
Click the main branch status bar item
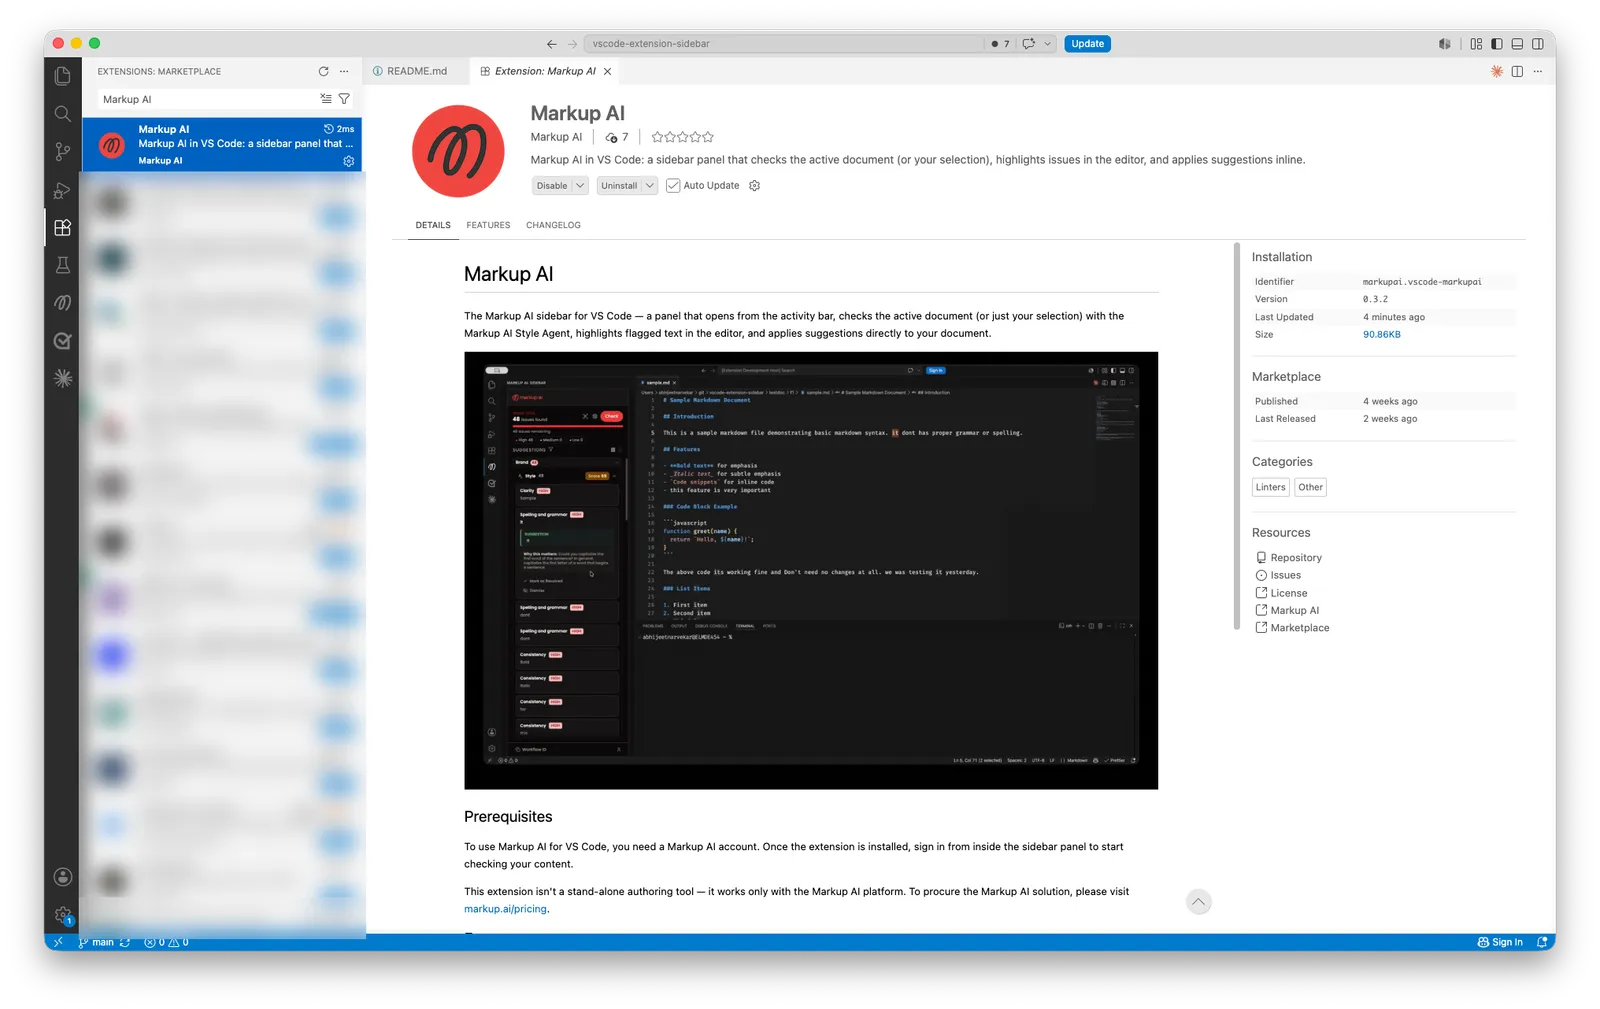click(x=96, y=942)
